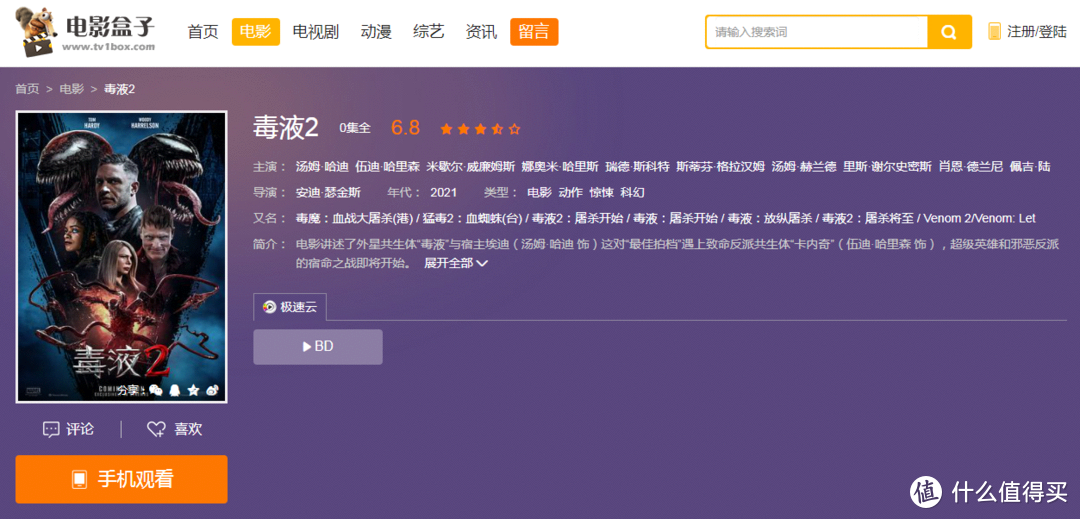Click the 6.8 rating score
Viewport: 1080px width, 519px height.
(x=405, y=128)
